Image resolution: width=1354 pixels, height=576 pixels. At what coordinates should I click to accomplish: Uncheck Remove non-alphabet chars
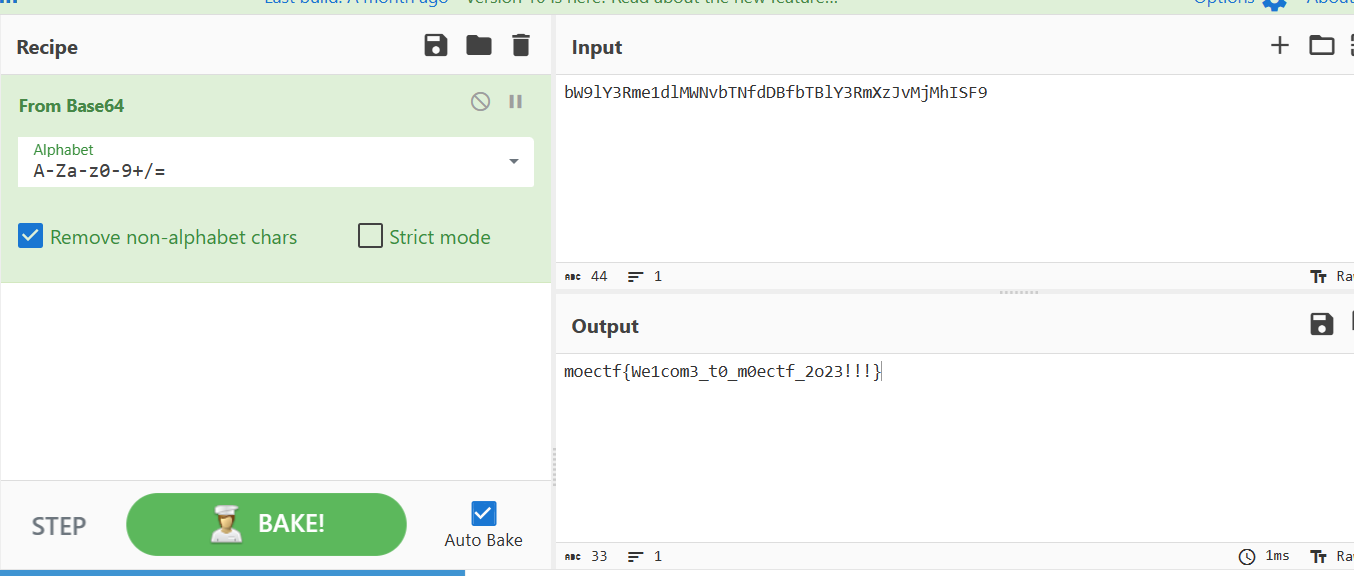point(31,237)
